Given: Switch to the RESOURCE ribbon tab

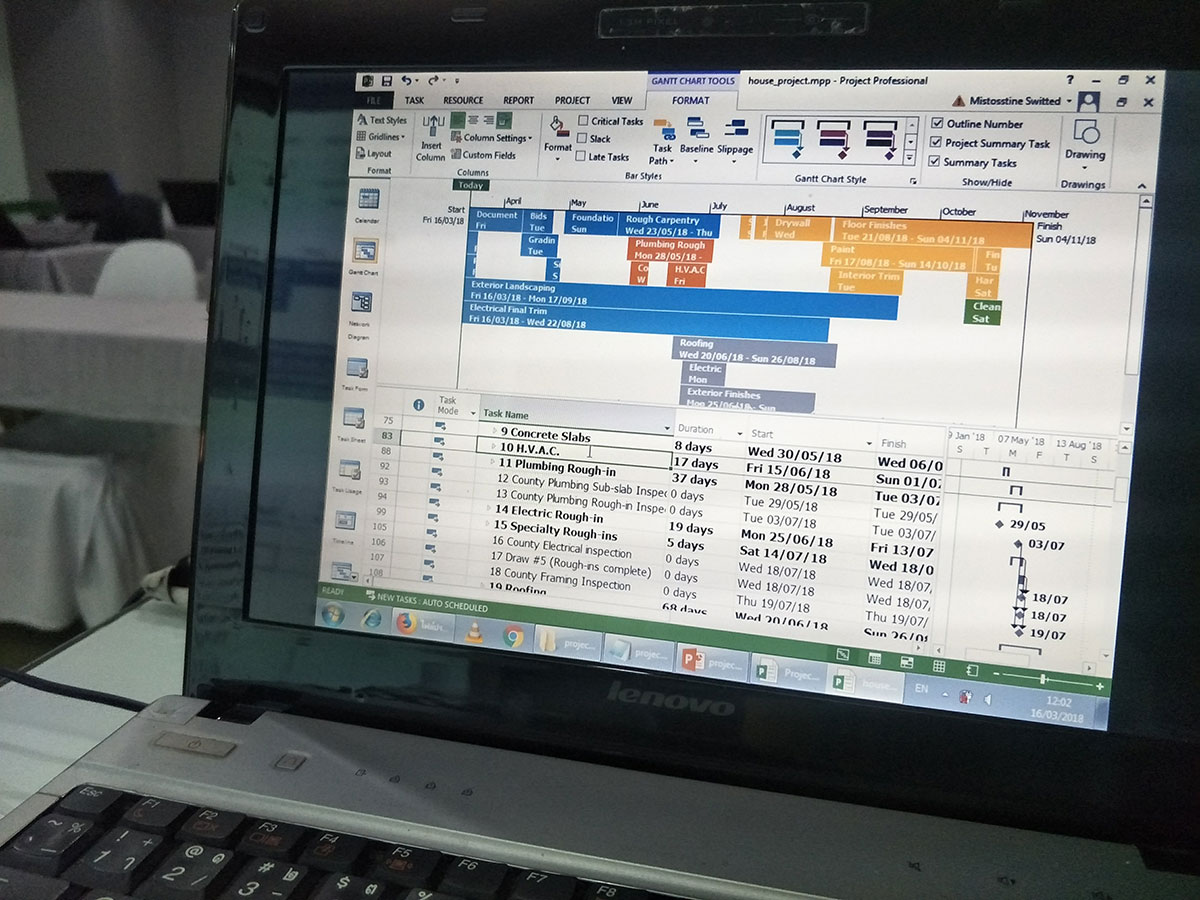Looking at the screenshot, I should click(x=463, y=100).
